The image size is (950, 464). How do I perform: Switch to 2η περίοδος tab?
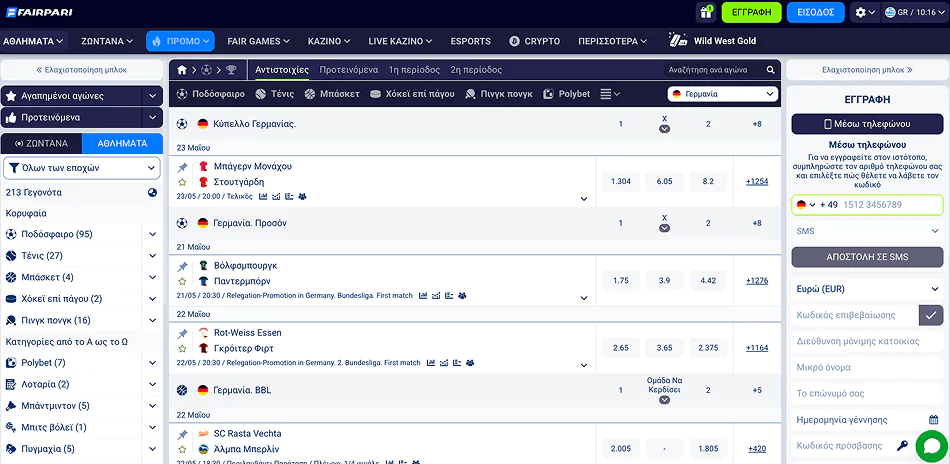(476, 70)
